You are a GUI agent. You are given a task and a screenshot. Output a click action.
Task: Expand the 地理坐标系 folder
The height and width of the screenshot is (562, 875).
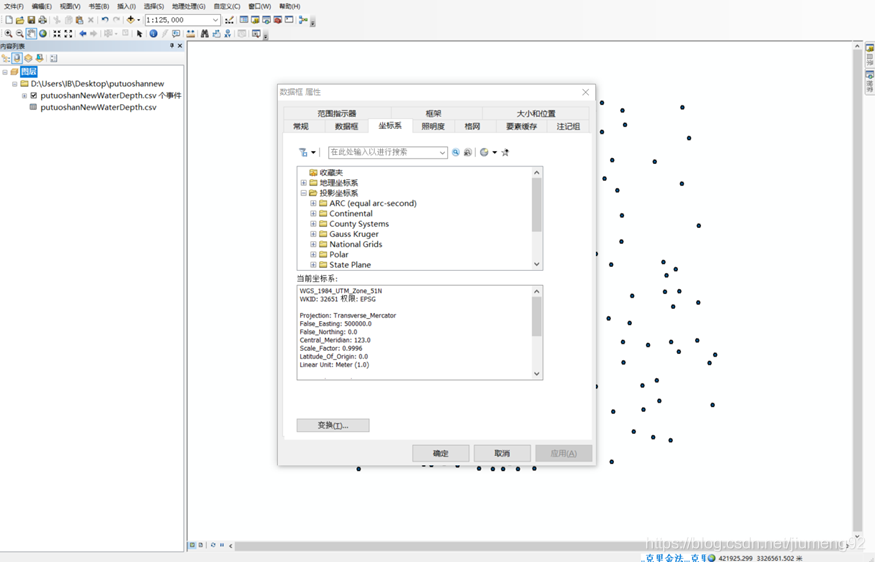point(304,183)
